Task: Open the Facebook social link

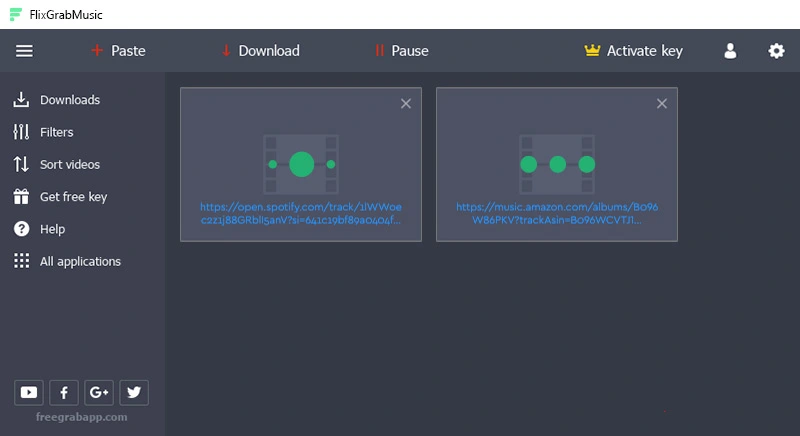Action: click(x=64, y=393)
